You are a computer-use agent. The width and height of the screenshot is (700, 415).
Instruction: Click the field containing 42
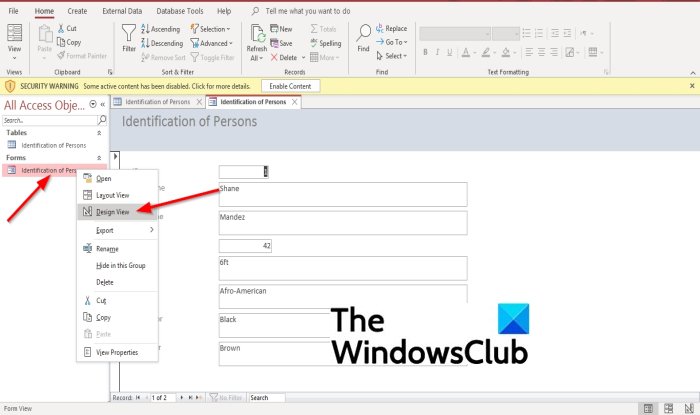(x=245, y=246)
